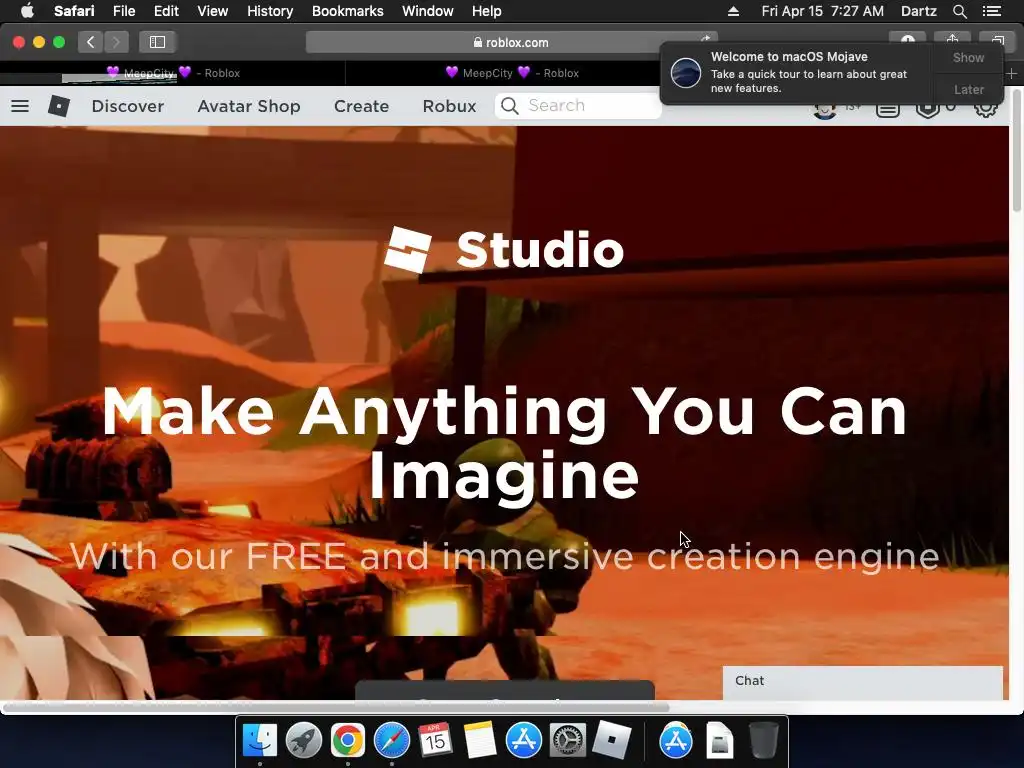Image resolution: width=1024 pixels, height=768 pixels.
Task: Launch Google Chrome from the Dock
Action: (347, 740)
